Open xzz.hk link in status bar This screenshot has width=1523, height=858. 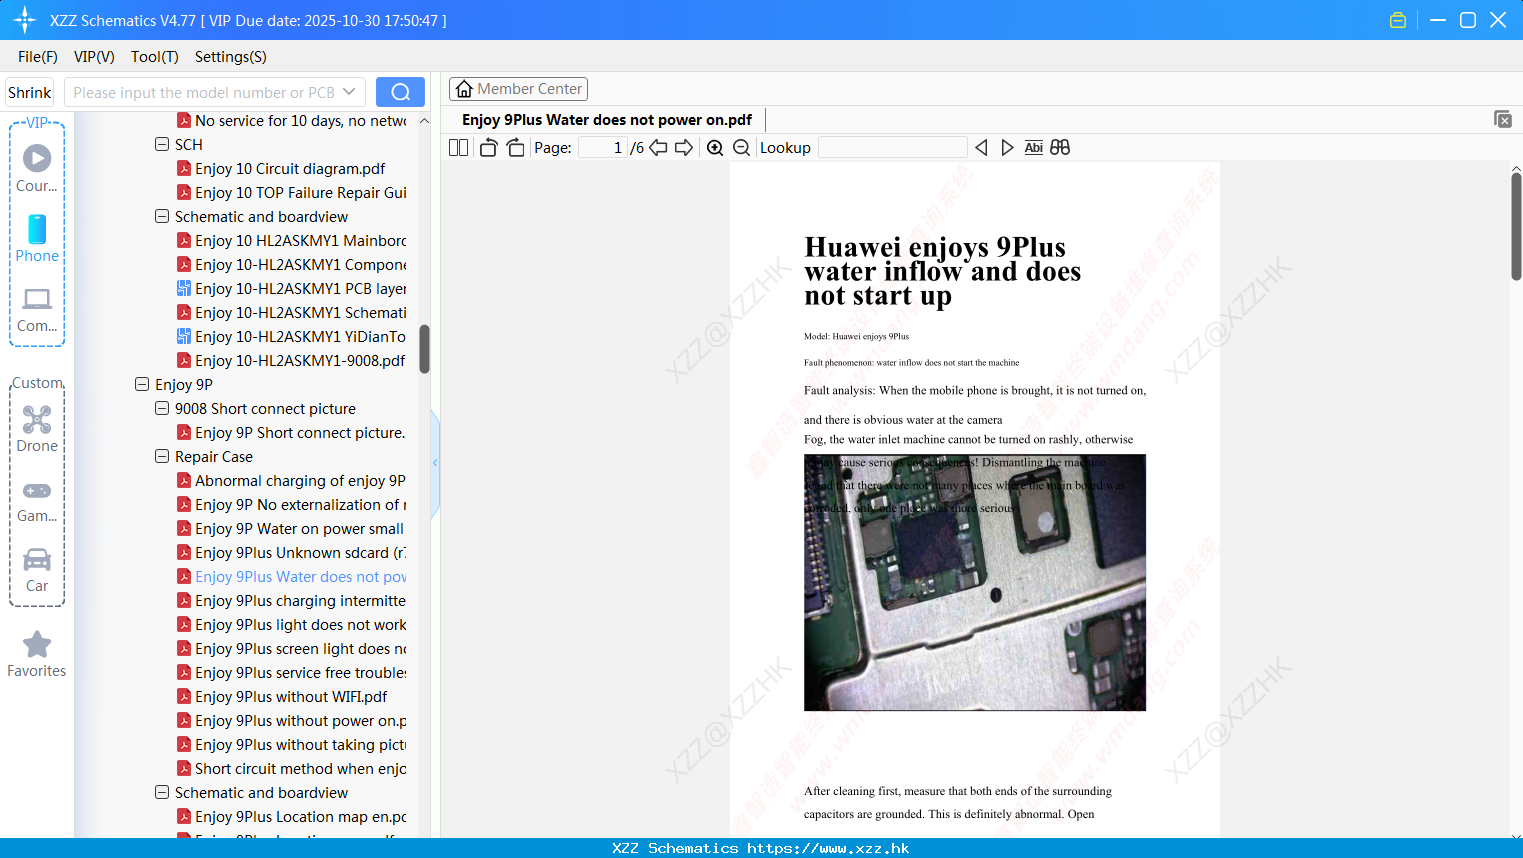click(828, 848)
